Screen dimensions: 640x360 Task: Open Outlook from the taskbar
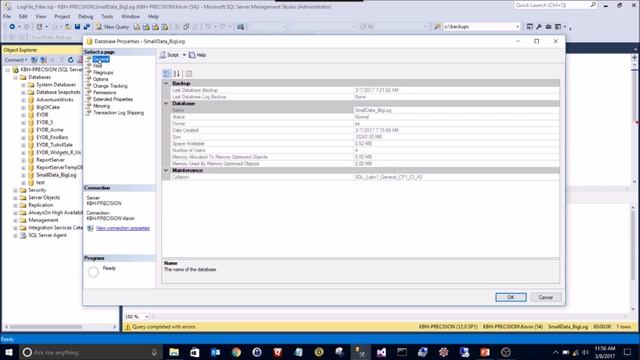[x=216, y=352]
